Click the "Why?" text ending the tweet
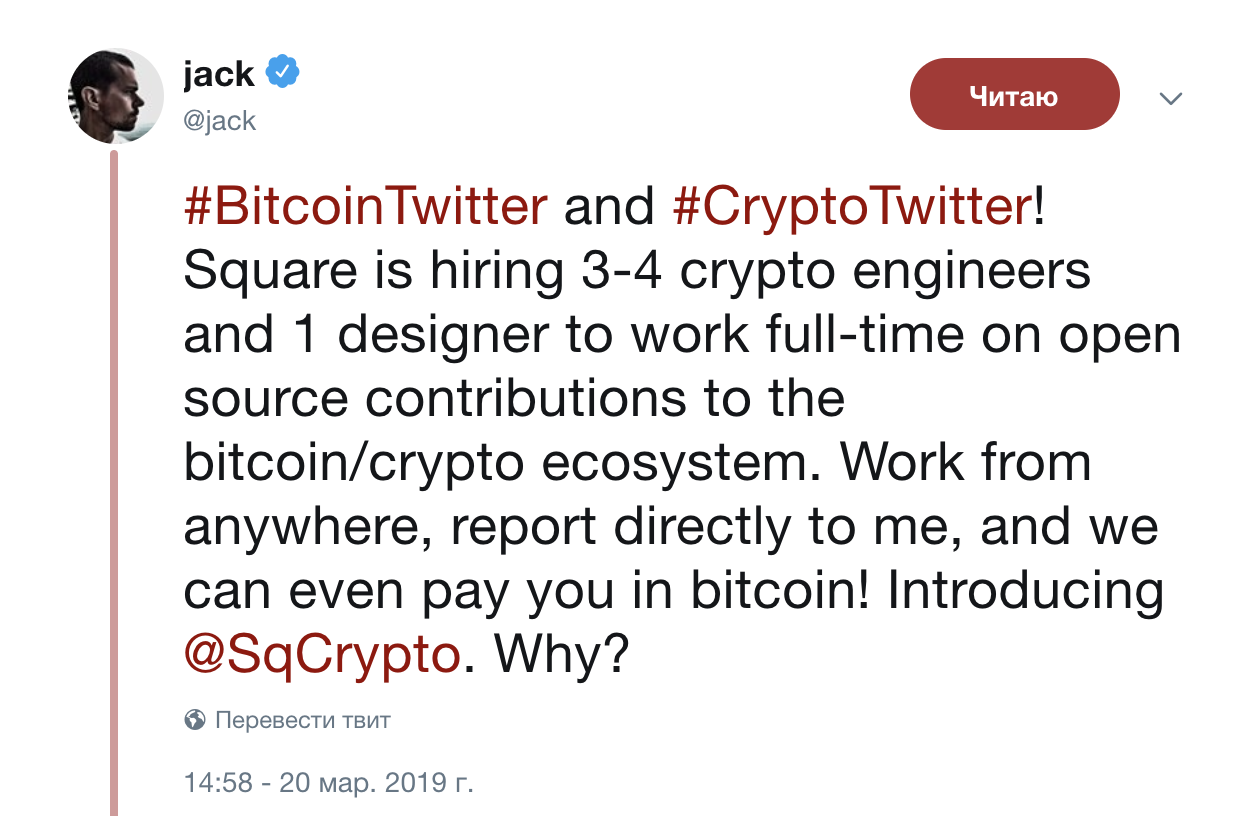 (x=561, y=654)
